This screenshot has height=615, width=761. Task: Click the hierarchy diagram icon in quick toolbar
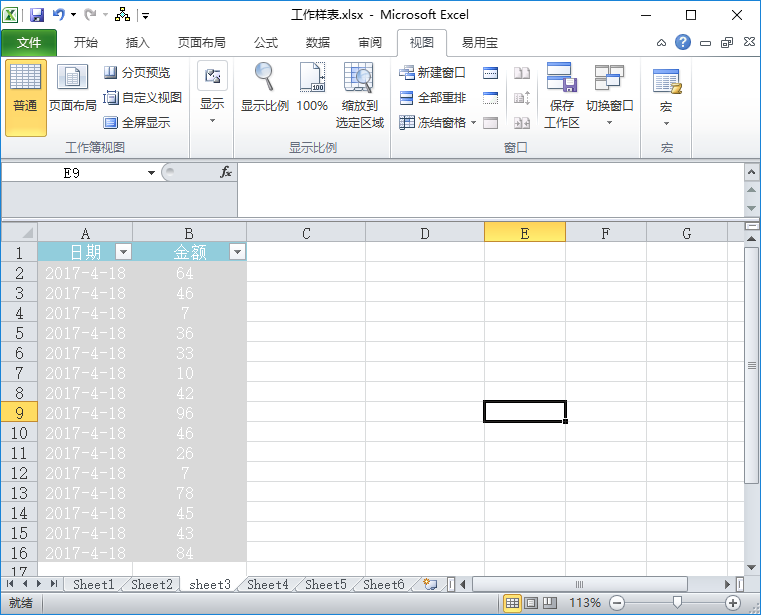(x=122, y=15)
